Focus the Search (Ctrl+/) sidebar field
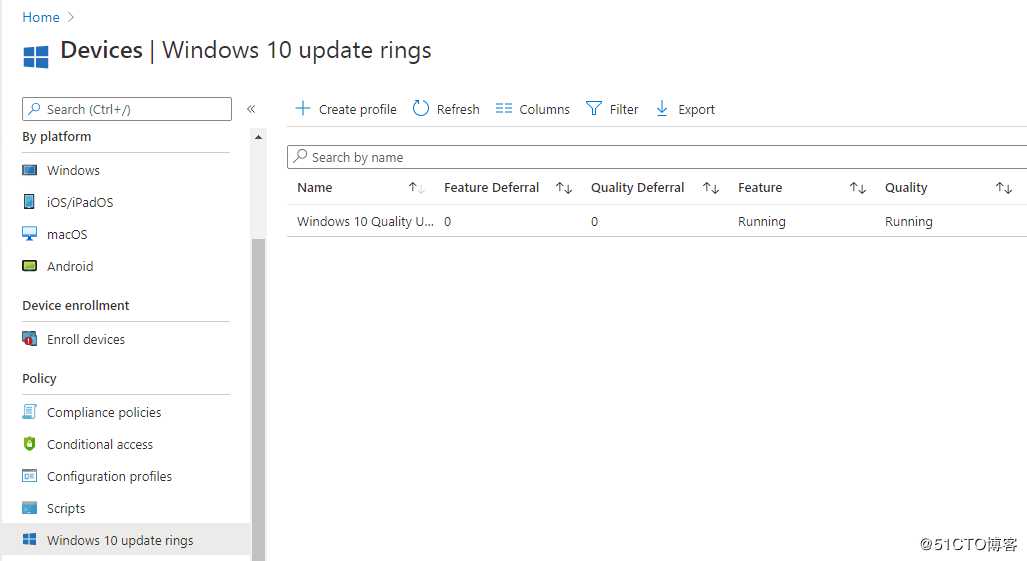 [x=126, y=109]
